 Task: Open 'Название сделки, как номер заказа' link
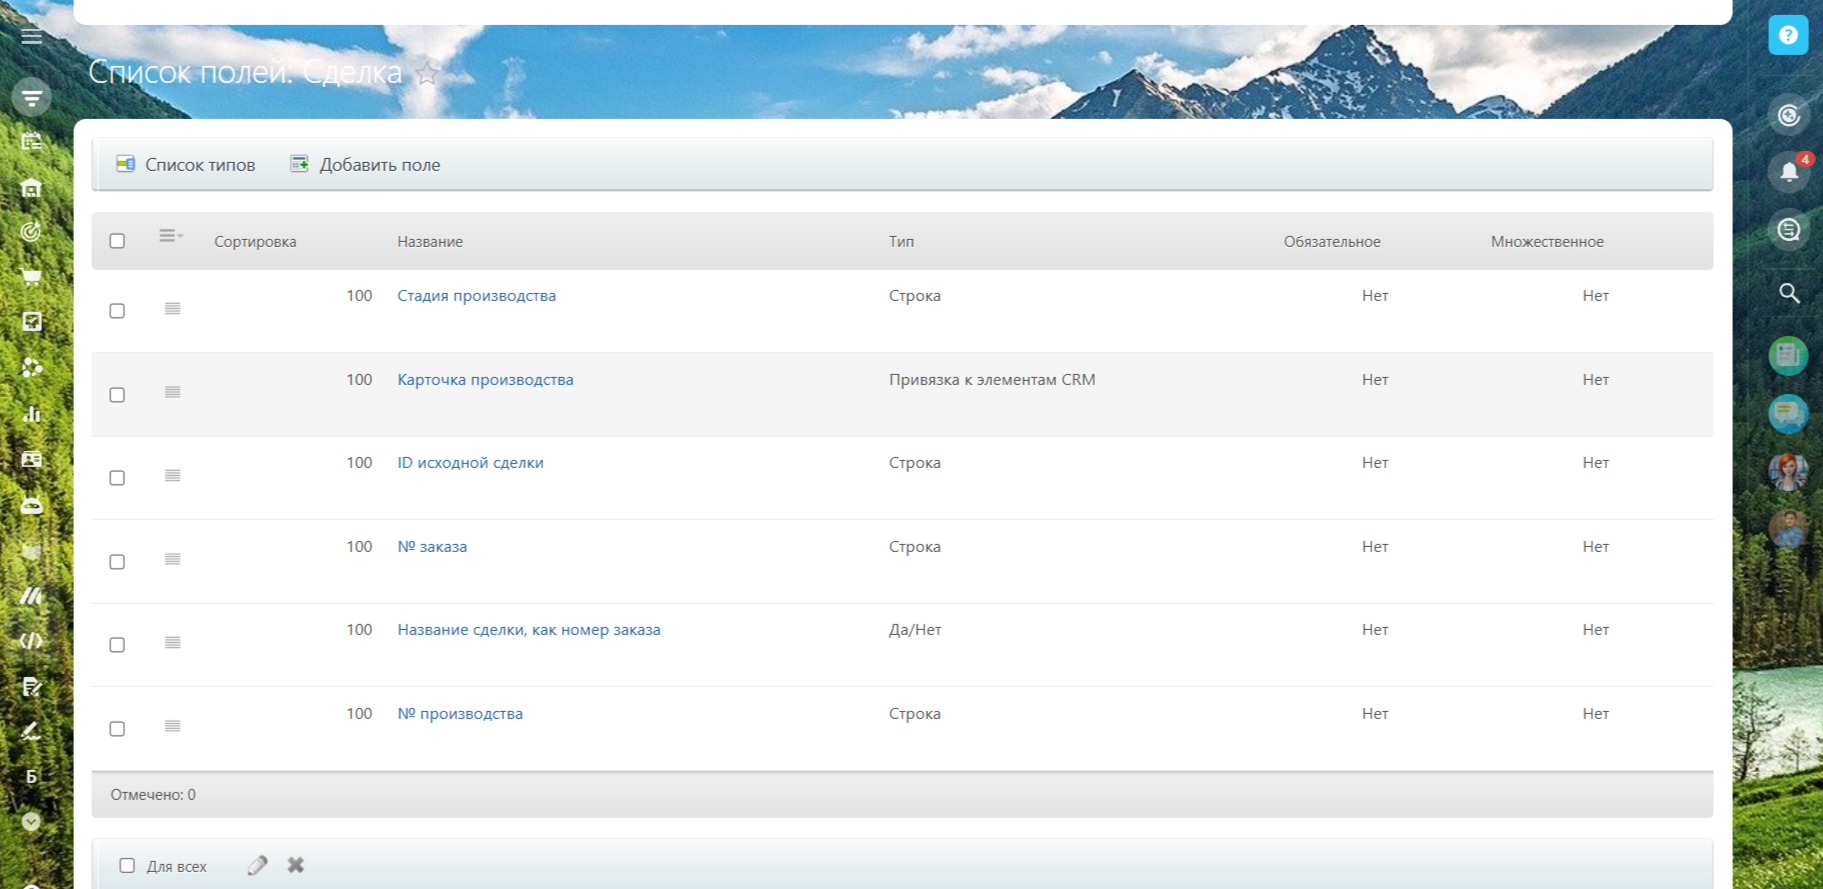529,630
